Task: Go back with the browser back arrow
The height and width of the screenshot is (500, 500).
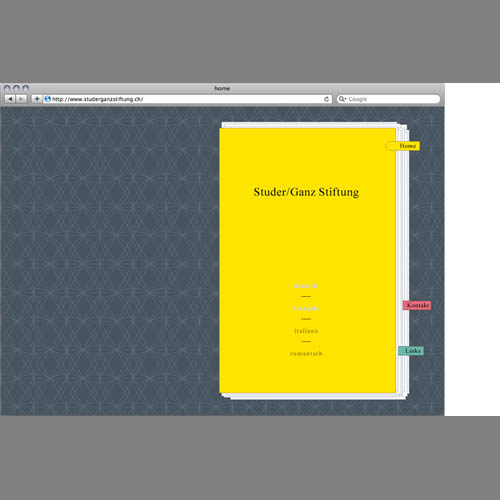Action: (10, 99)
